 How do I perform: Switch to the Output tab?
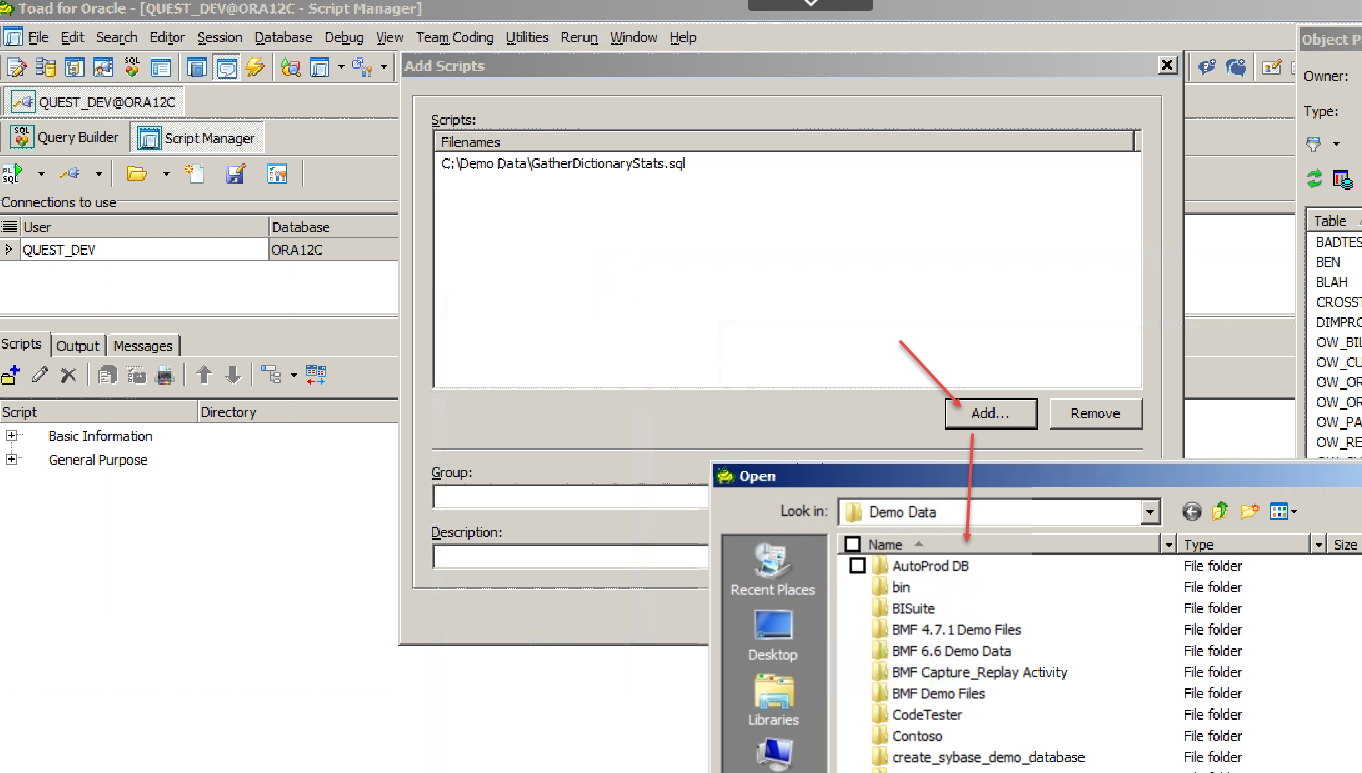[78, 345]
